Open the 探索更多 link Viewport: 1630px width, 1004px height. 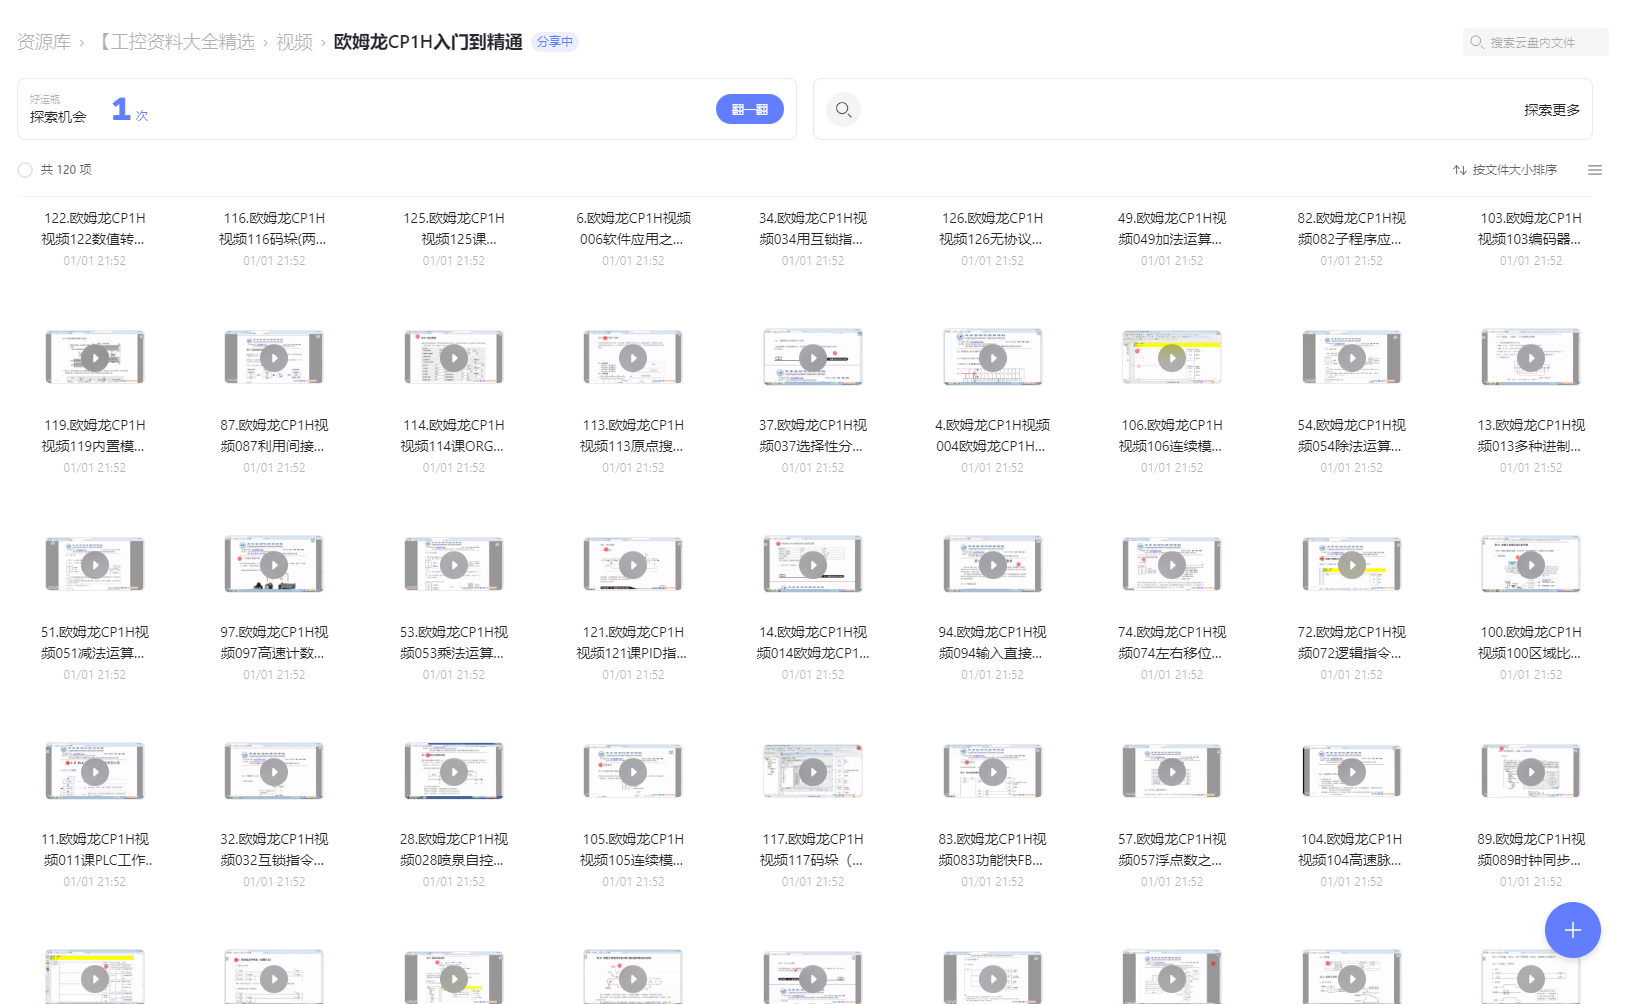[1550, 109]
